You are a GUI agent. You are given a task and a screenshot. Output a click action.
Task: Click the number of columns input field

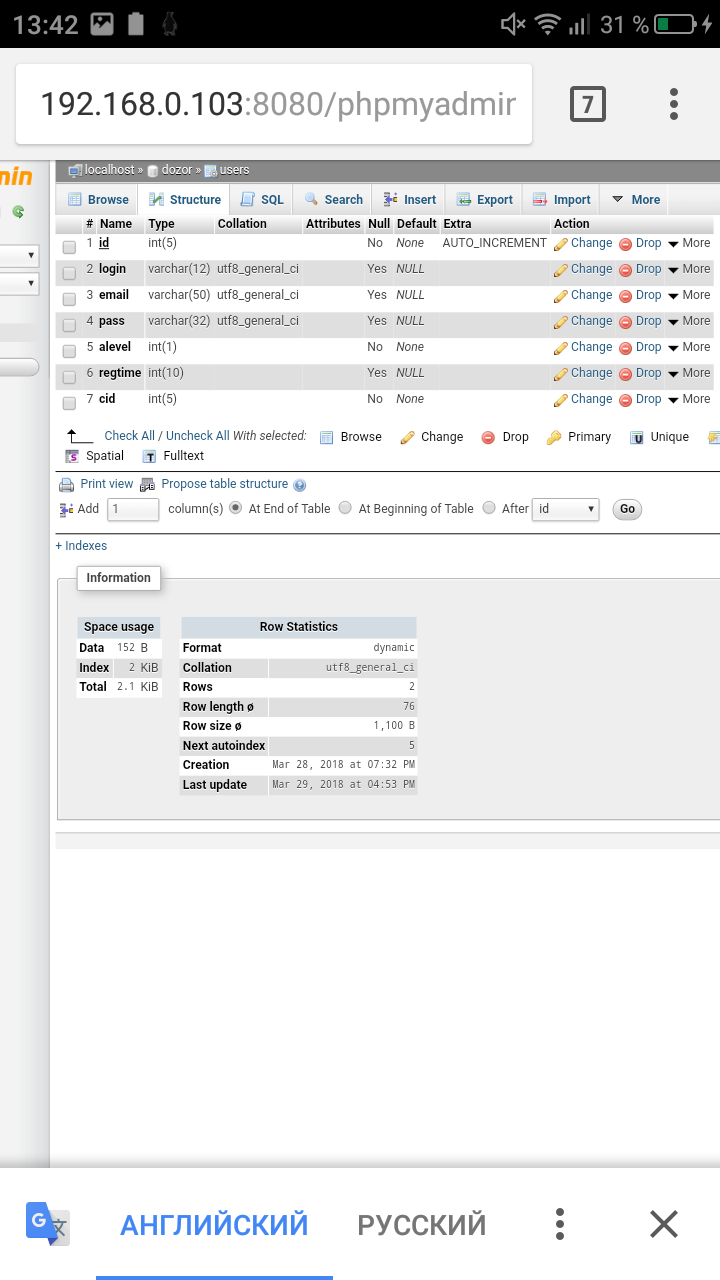pyautogui.click(x=132, y=509)
